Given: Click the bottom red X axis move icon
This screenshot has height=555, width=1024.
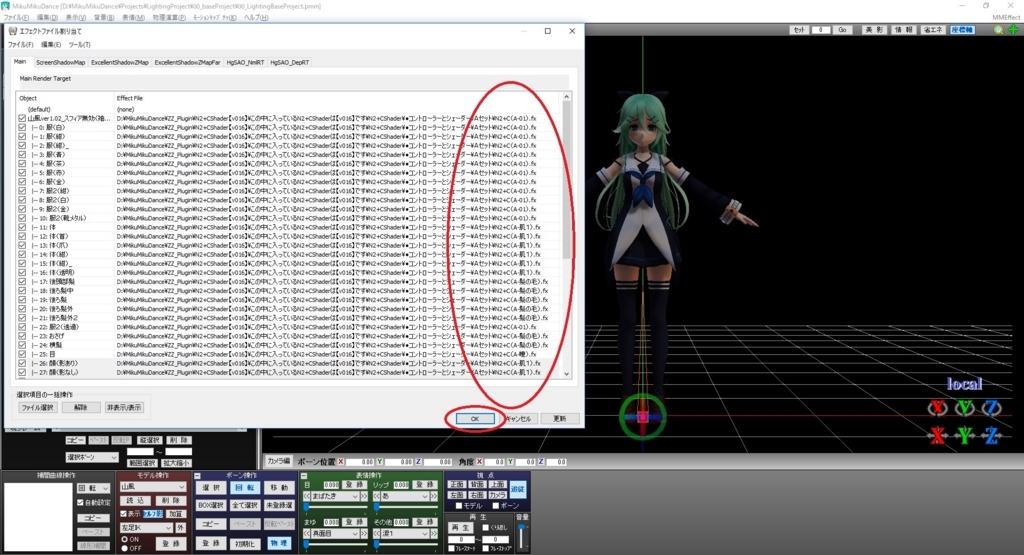Looking at the screenshot, I should pyautogui.click(x=937, y=435).
